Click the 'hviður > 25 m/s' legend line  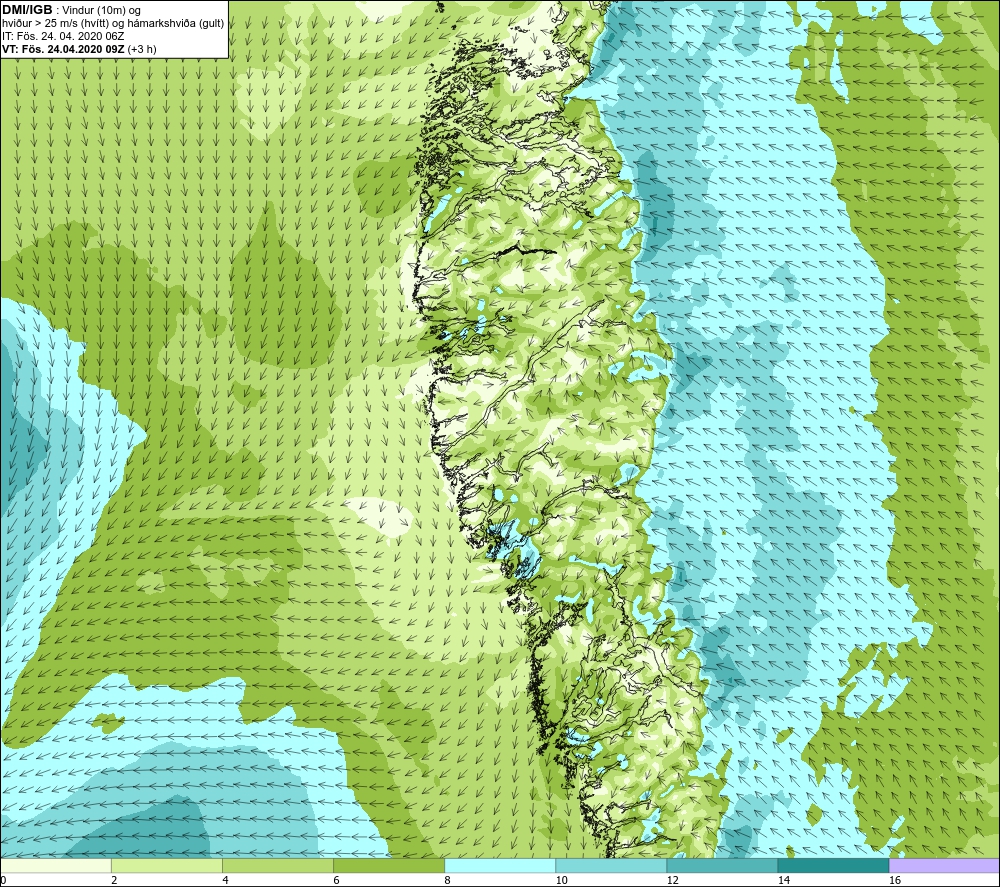pos(113,24)
